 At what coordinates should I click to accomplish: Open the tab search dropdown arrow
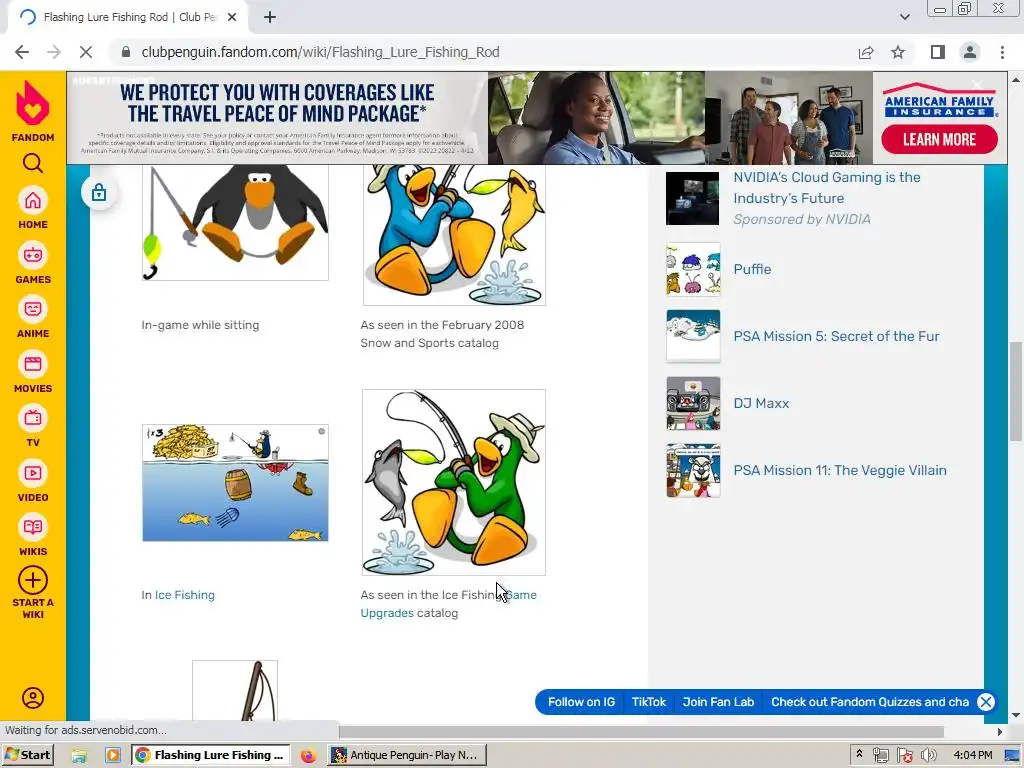click(904, 17)
